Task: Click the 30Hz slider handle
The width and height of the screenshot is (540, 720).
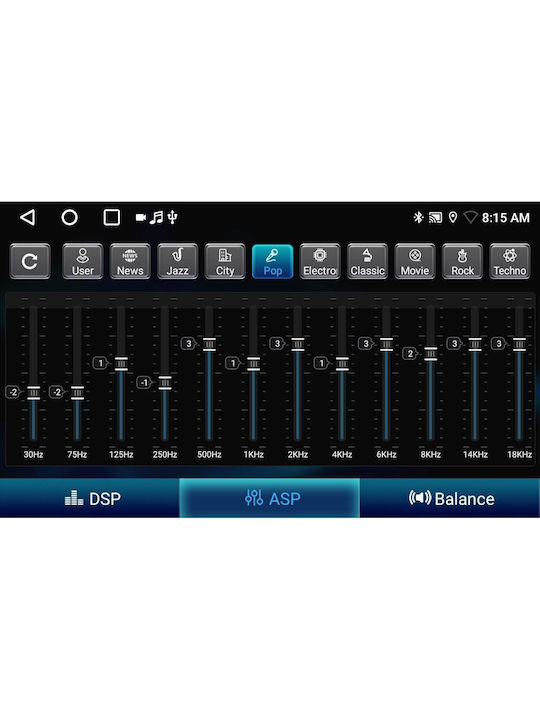Action: coord(34,393)
